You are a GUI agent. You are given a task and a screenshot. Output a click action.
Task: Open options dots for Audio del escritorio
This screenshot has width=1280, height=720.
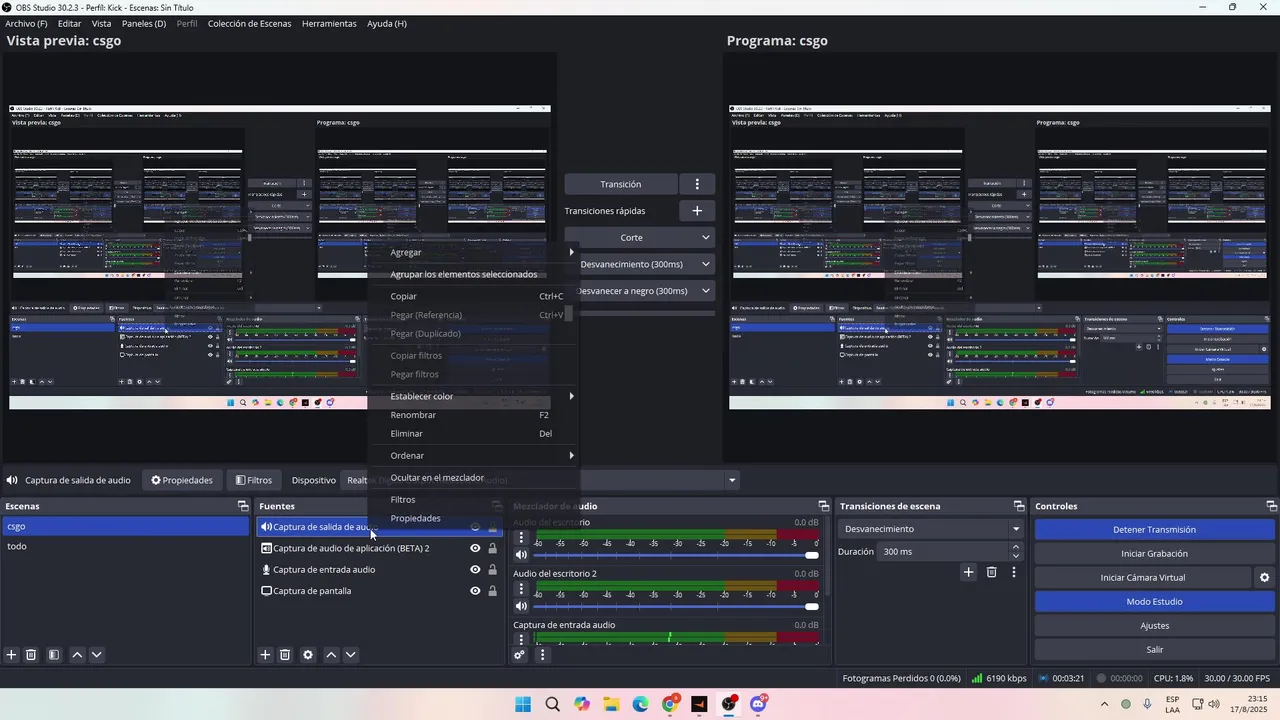521,537
